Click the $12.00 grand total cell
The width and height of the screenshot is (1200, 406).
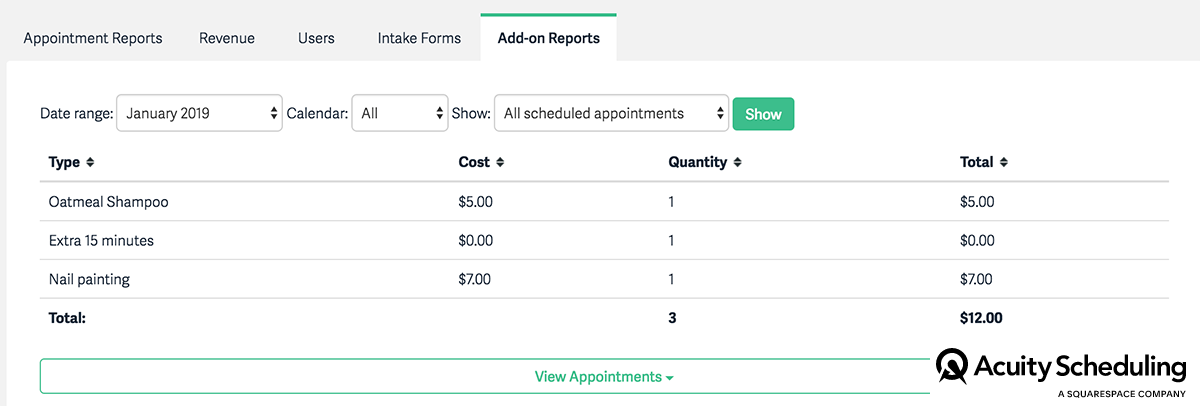(981, 319)
